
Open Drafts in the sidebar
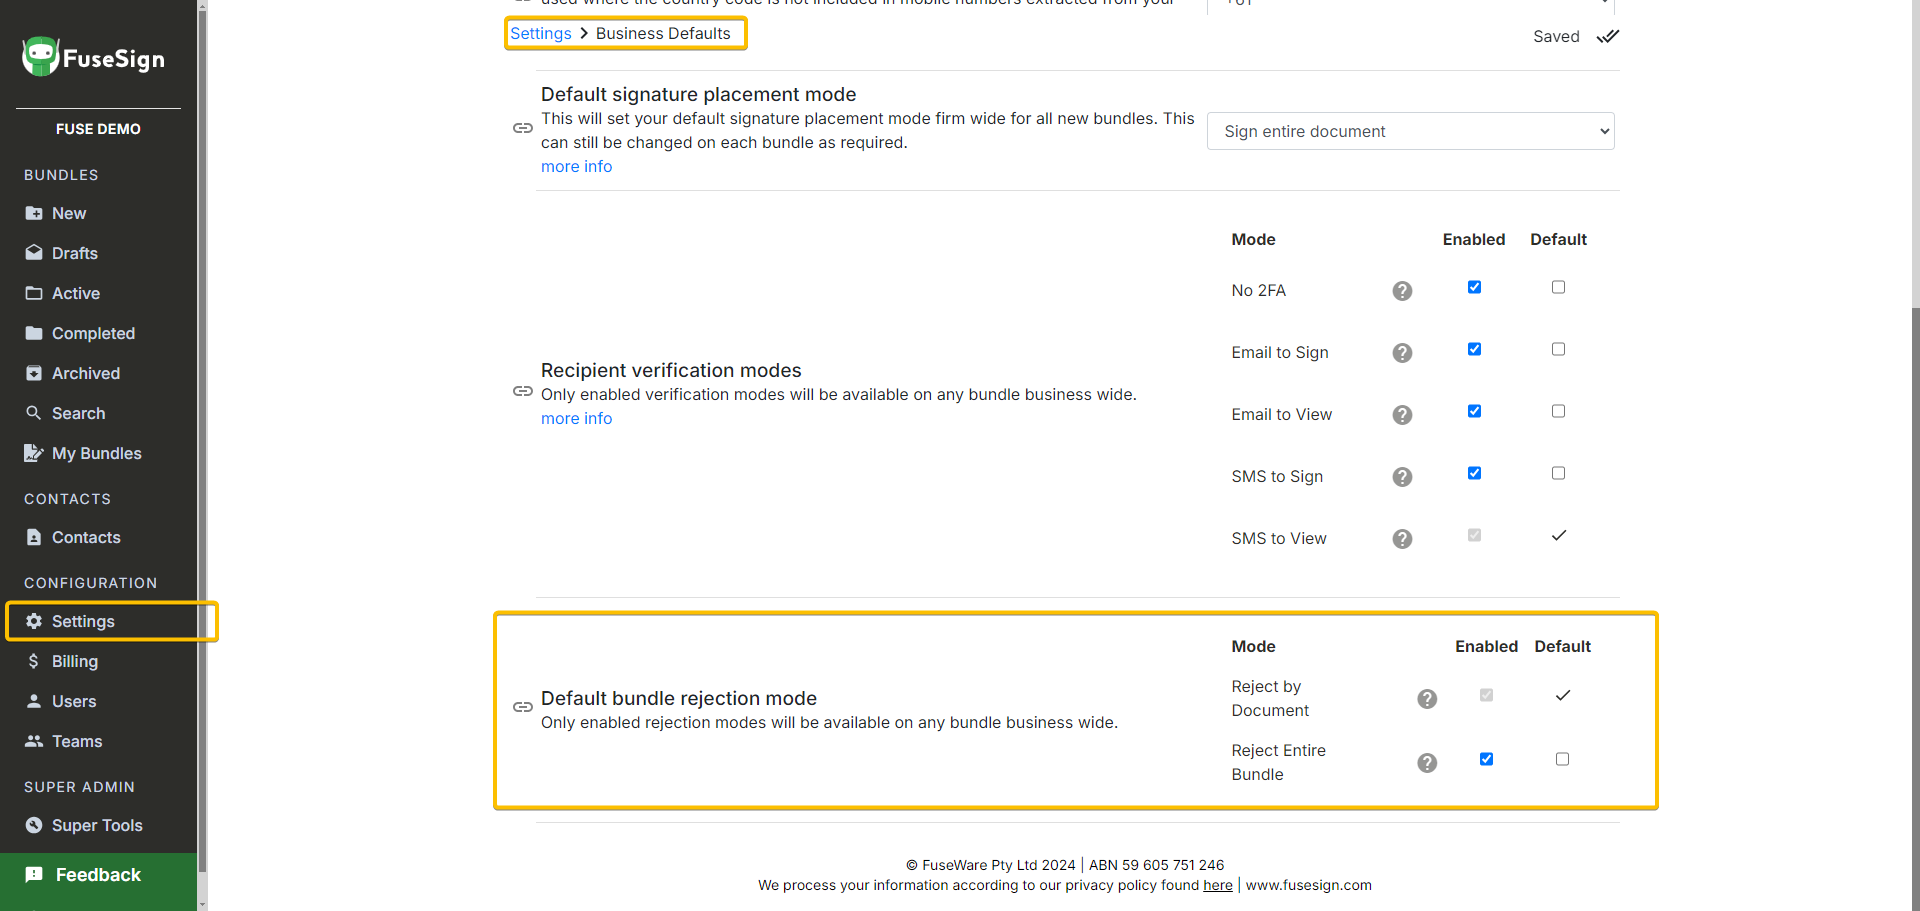point(75,253)
